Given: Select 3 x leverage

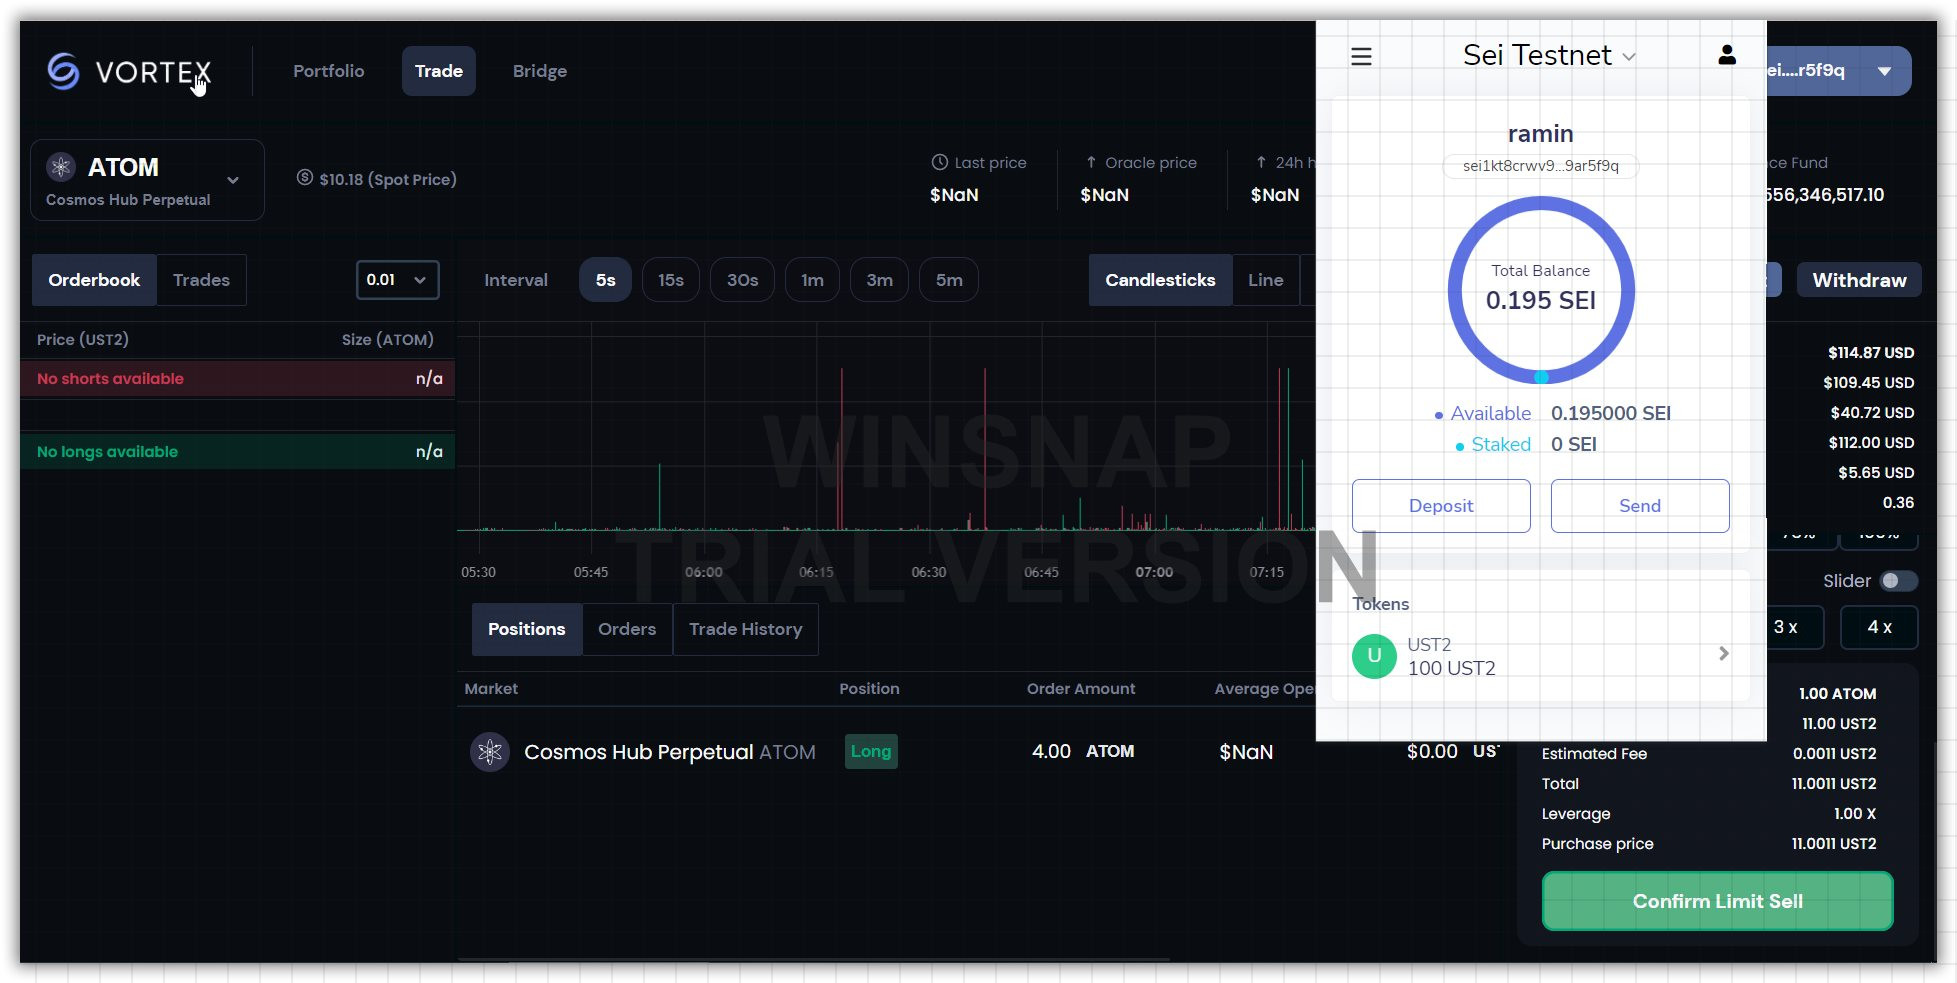Looking at the screenshot, I should pos(1786,627).
